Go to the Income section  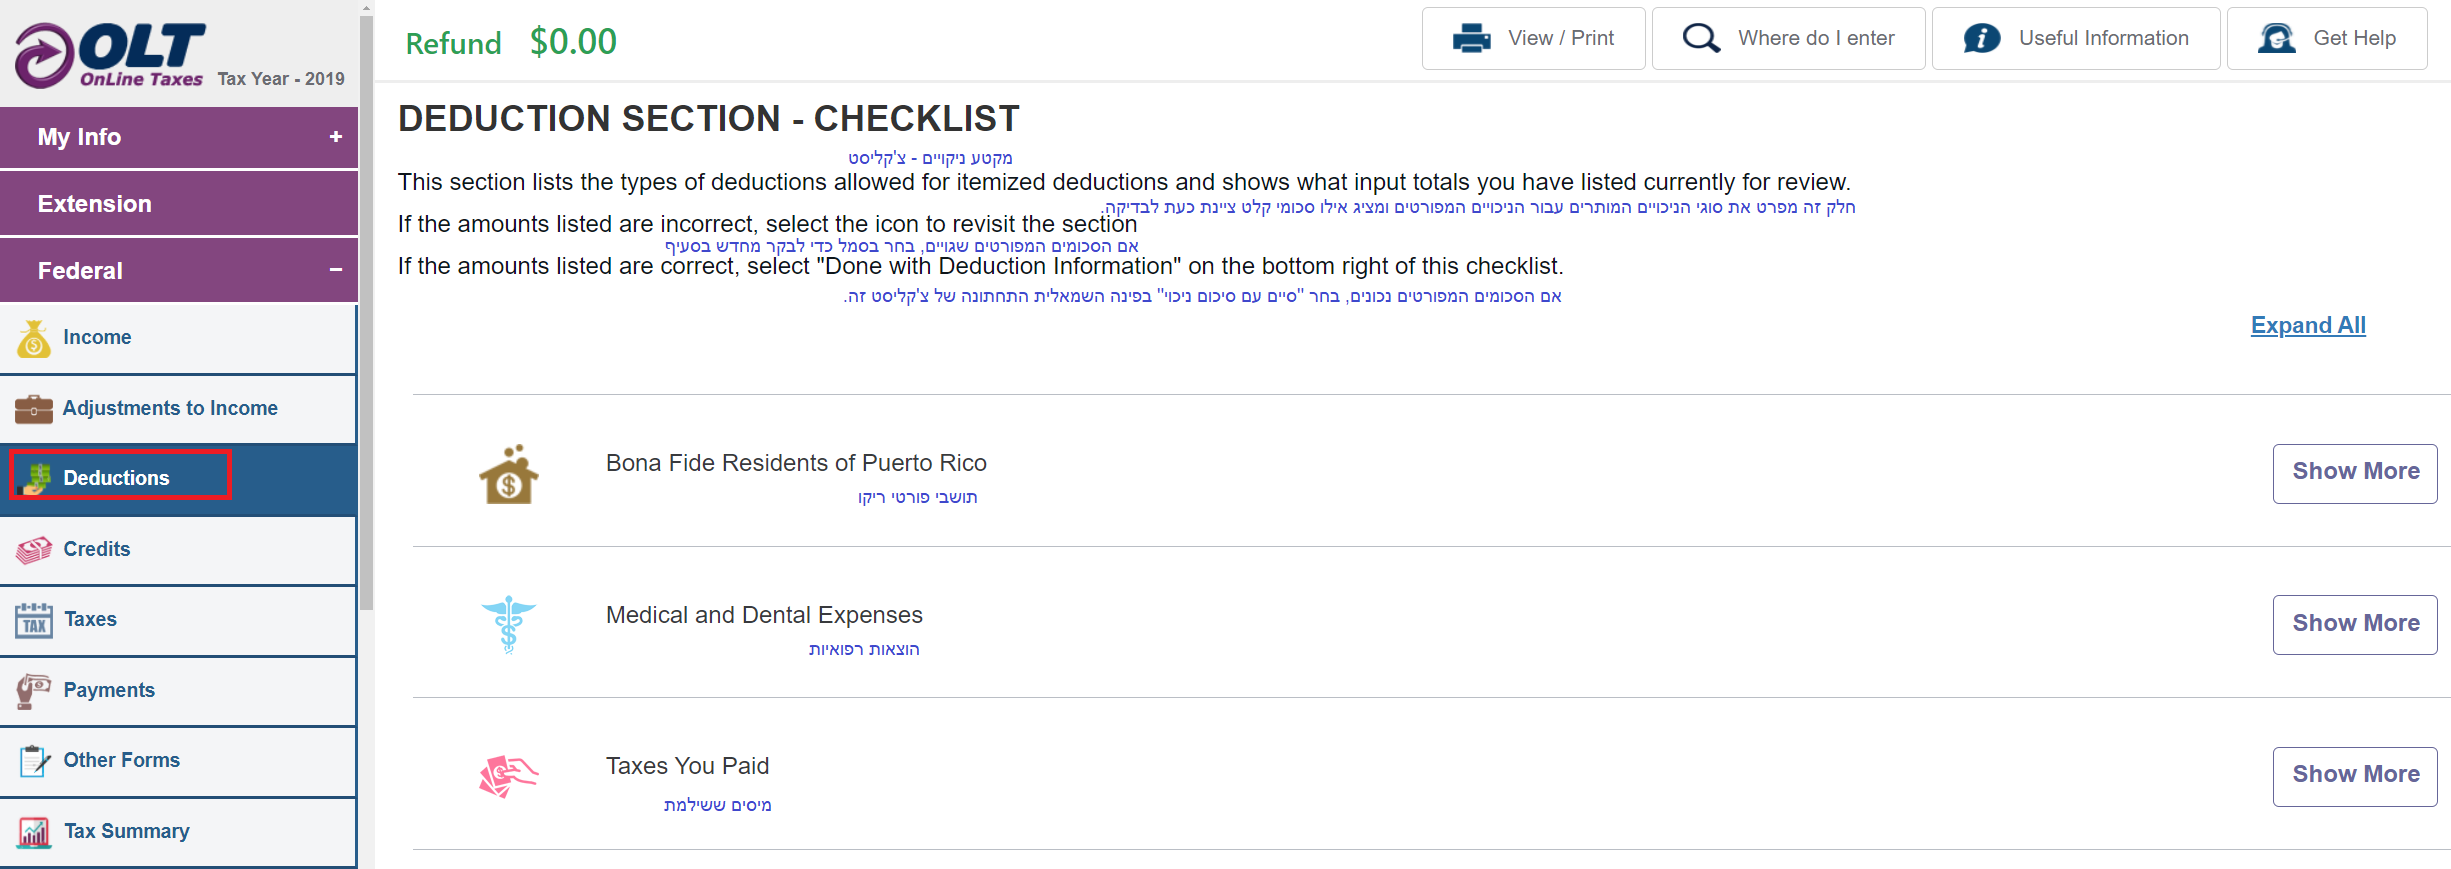click(178, 338)
